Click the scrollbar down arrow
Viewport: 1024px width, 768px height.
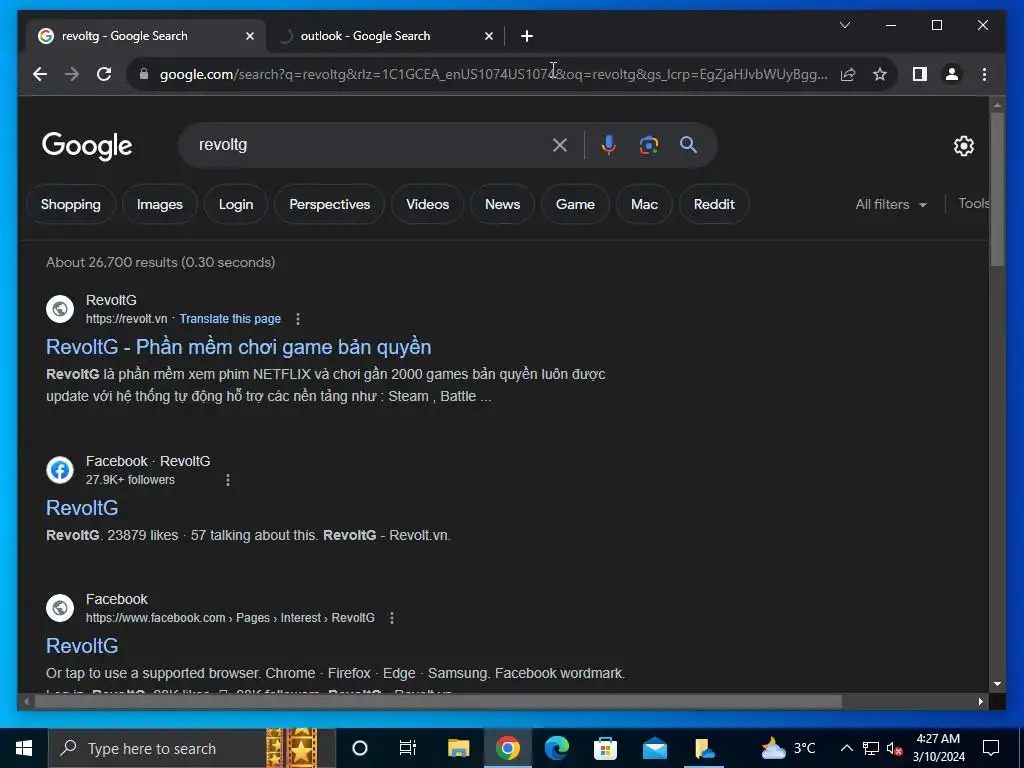[997, 684]
